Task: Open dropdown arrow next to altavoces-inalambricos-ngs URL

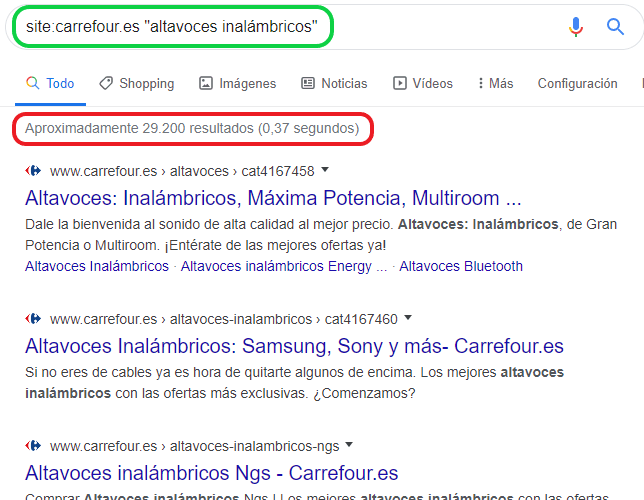Action: [x=349, y=444]
